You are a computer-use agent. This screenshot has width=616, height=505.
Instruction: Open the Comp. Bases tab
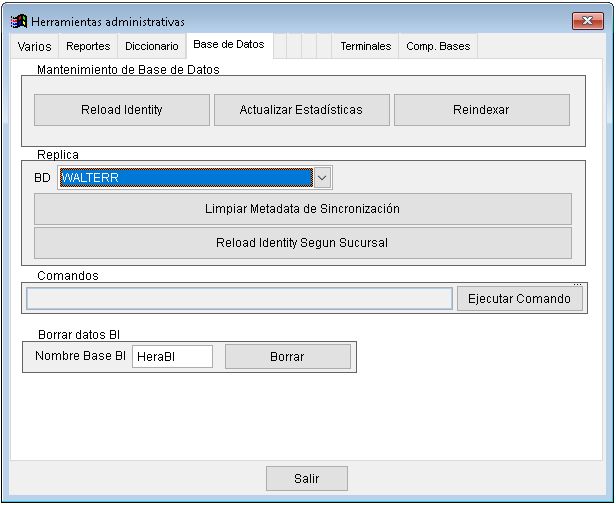point(438,46)
